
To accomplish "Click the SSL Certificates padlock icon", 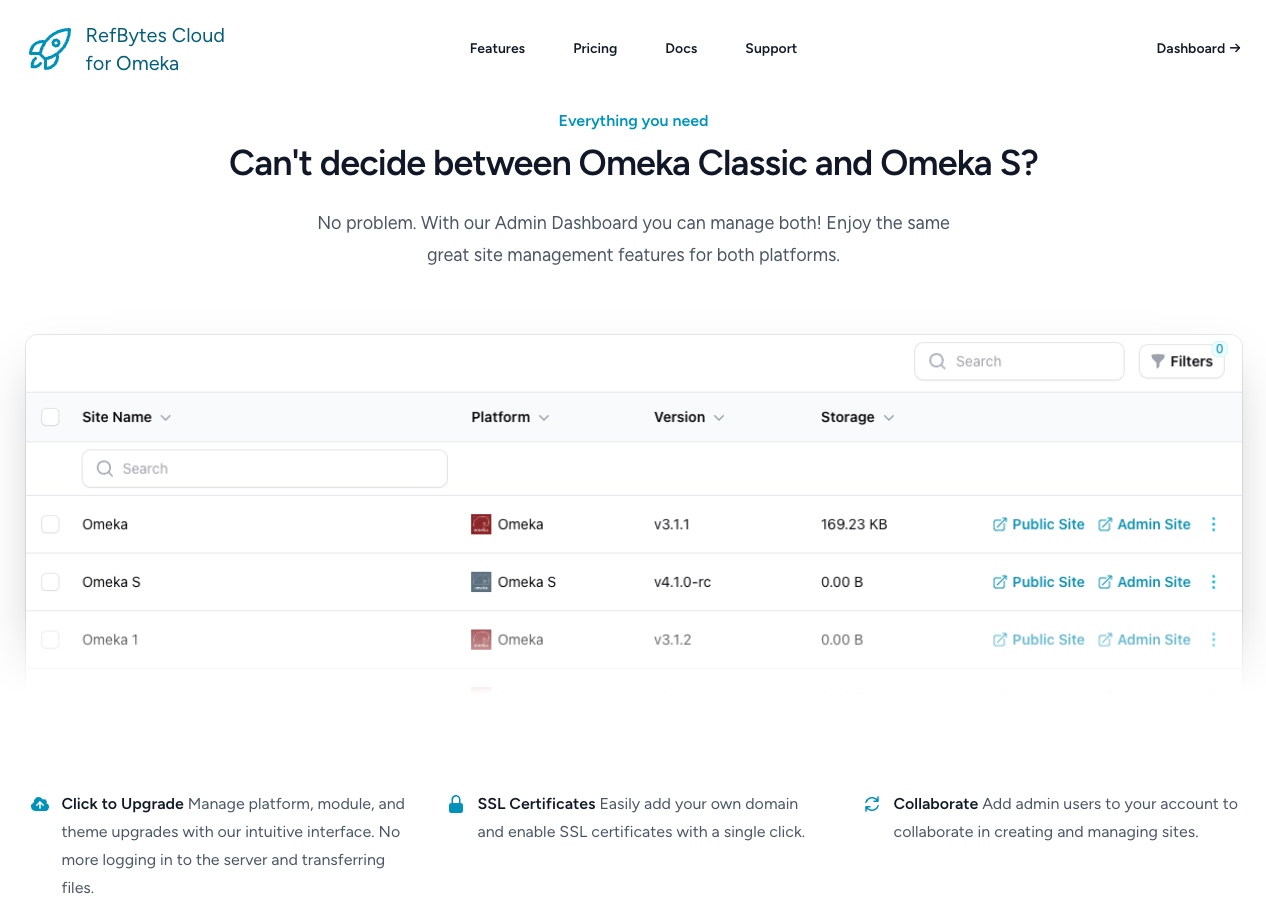I will tap(456, 804).
